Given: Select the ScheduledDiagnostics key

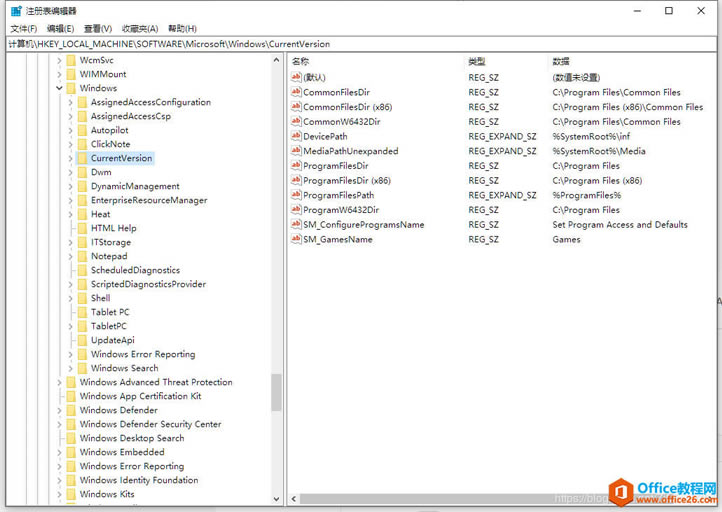Looking at the screenshot, I should (135, 270).
